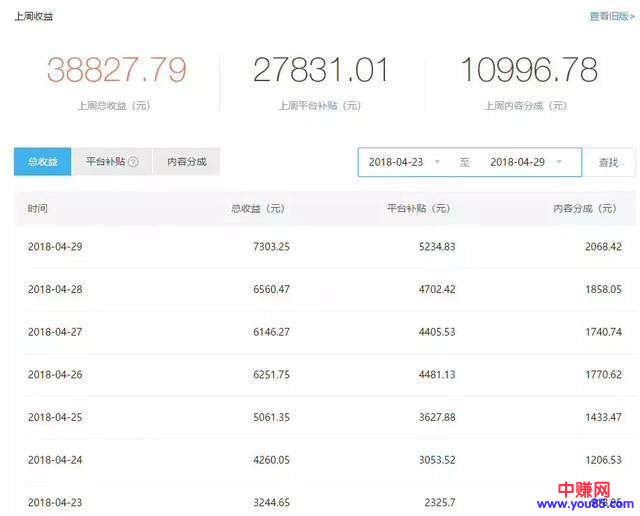The width and height of the screenshot is (640, 516).
Task: Click the 时间 column header
Action: pos(38,209)
